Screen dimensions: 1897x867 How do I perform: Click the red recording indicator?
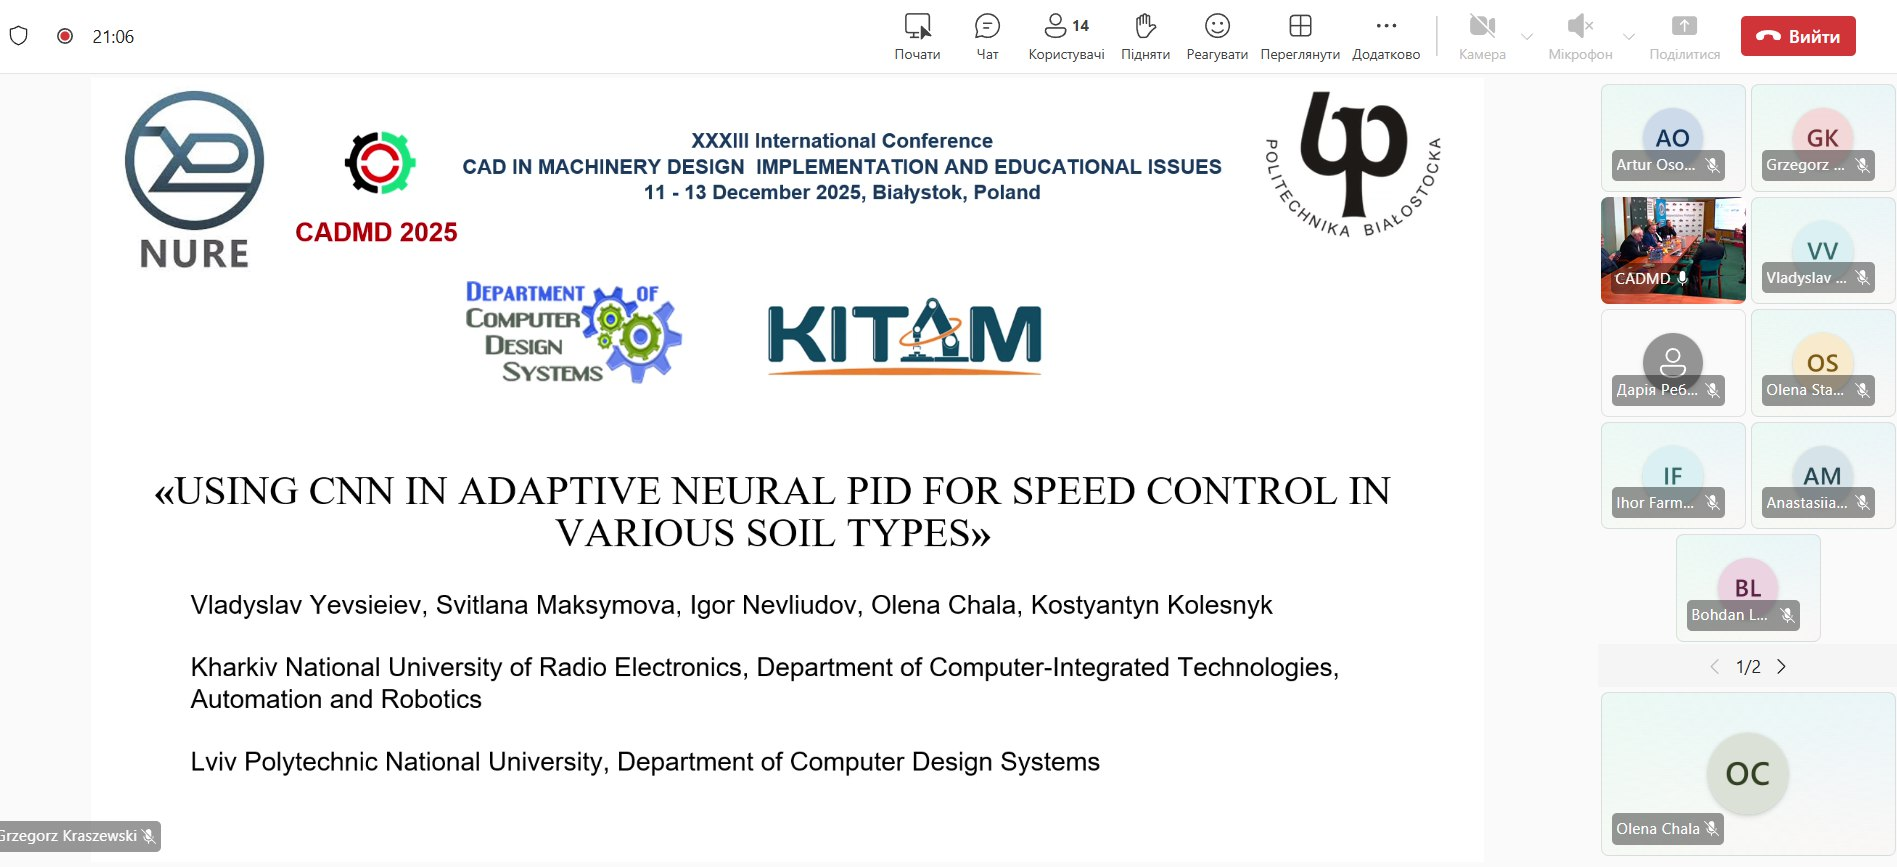pyautogui.click(x=65, y=36)
